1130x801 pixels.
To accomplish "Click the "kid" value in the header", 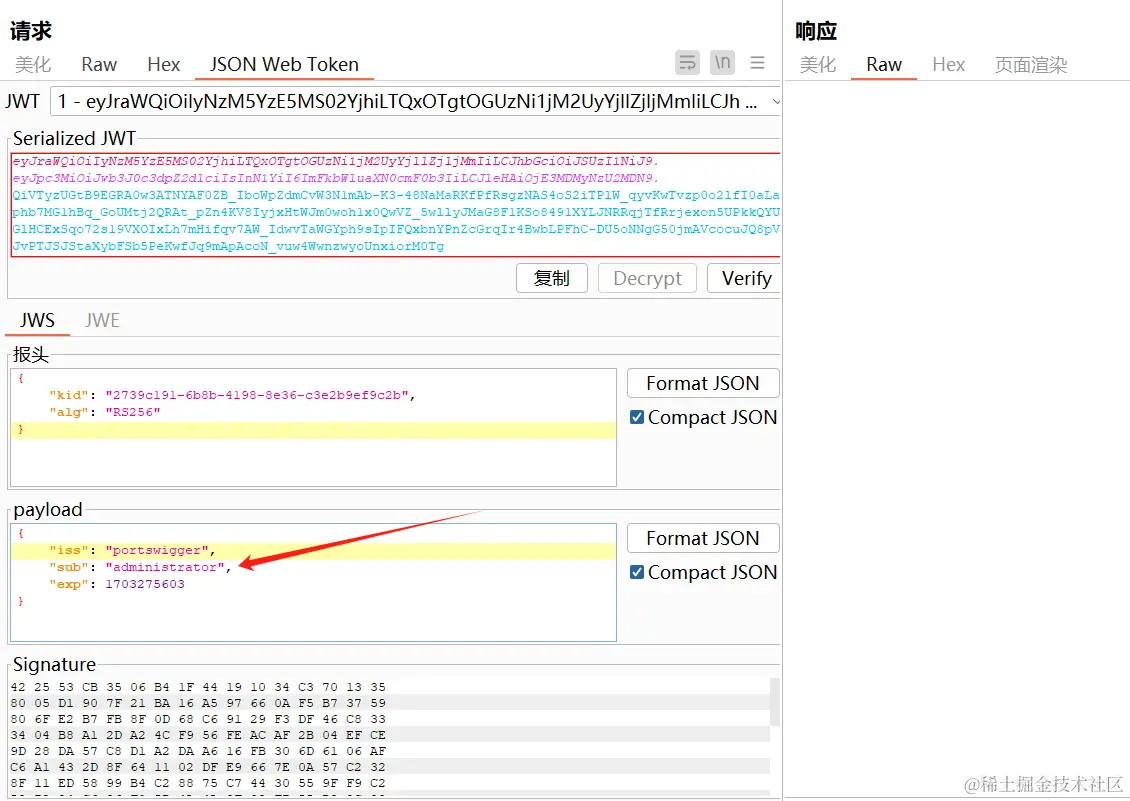I will [257, 394].
